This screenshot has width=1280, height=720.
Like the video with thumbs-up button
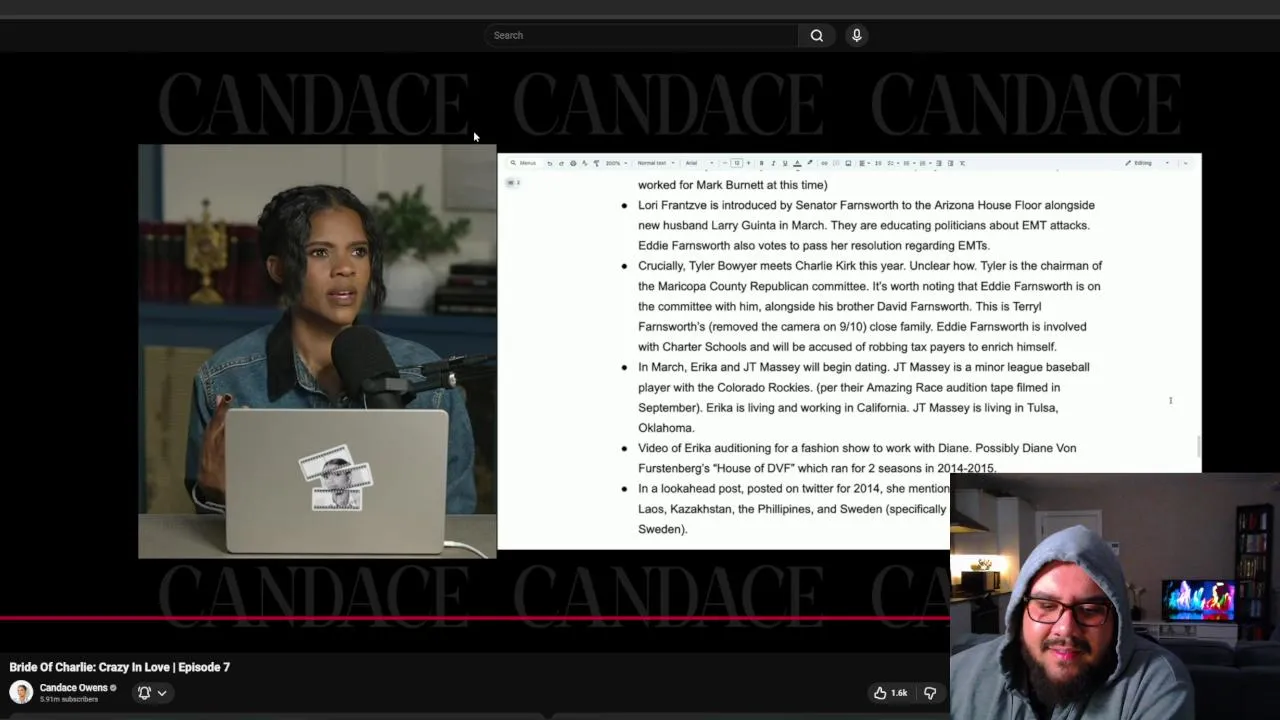[891, 693]
